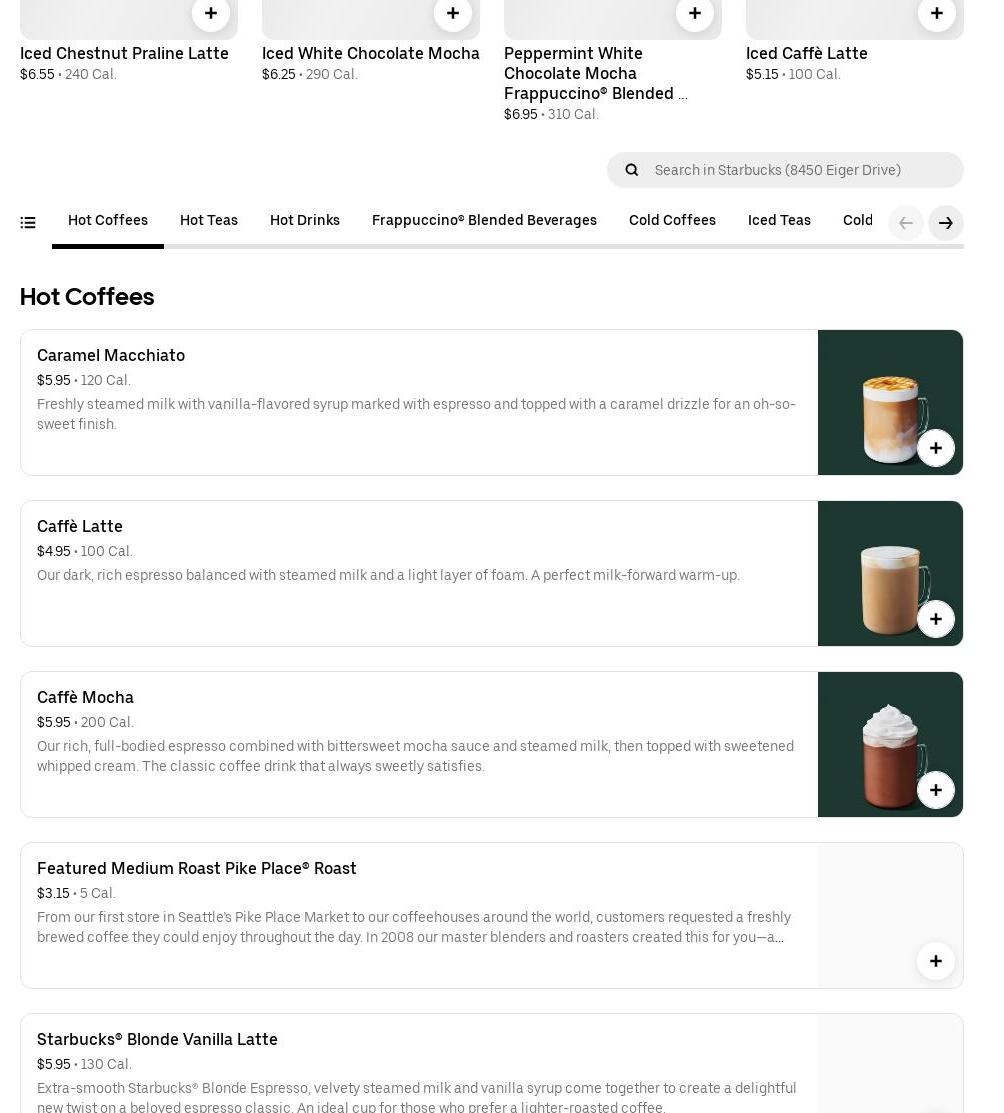Click the Search in Starbucks field

coord(785,170)
